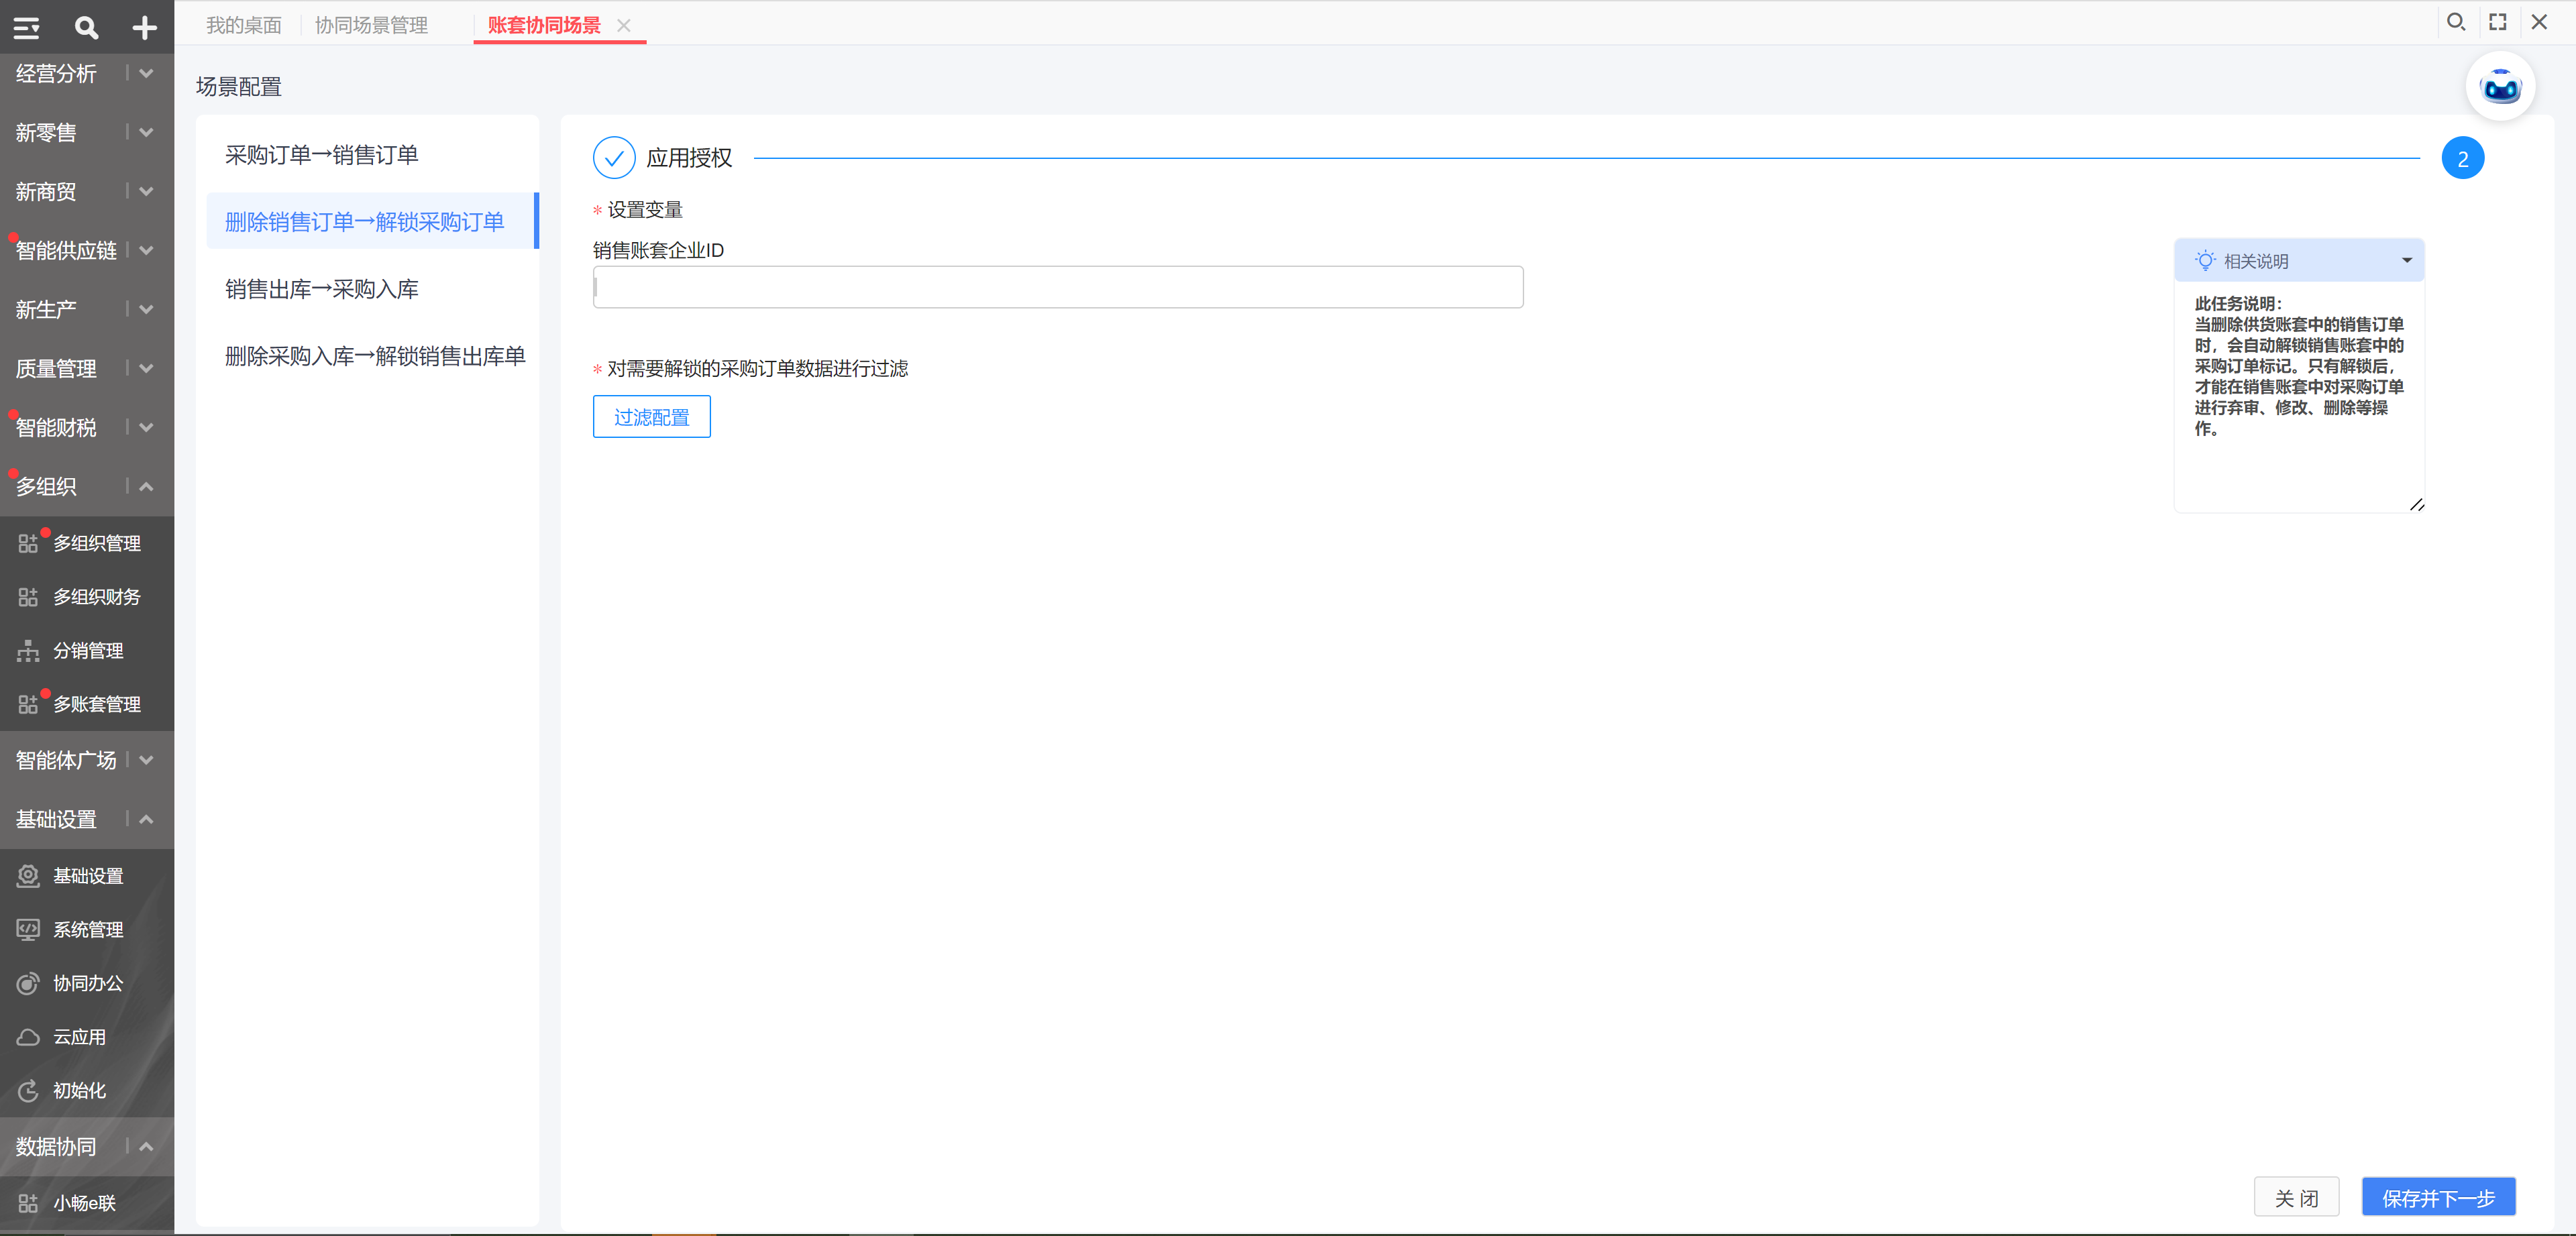The image size is (2576, 1236).
Task: Click the 此任务说明 description text area
Action: pos(2299,398)
